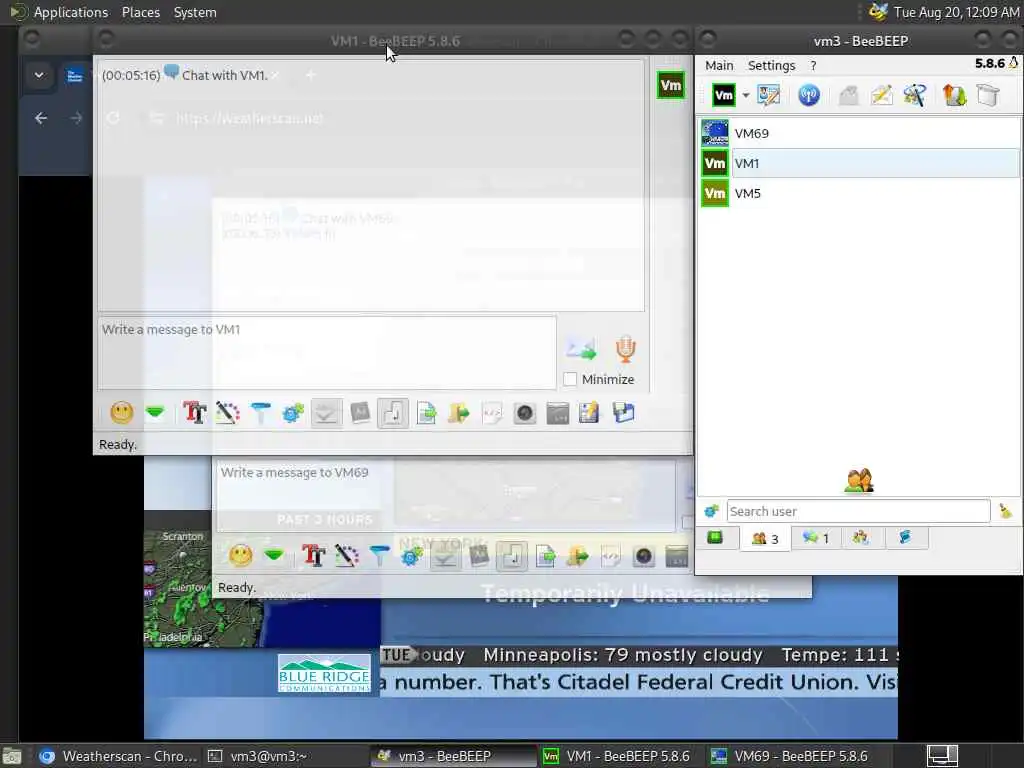Switch to the blue flag tab
Image resolution: width=1024 pixels, height=768 pixels.
tap(905, 537)
